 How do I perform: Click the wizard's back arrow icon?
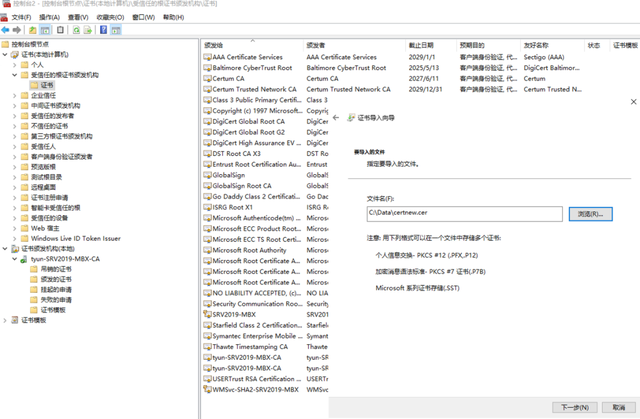[x=336, y=118]
